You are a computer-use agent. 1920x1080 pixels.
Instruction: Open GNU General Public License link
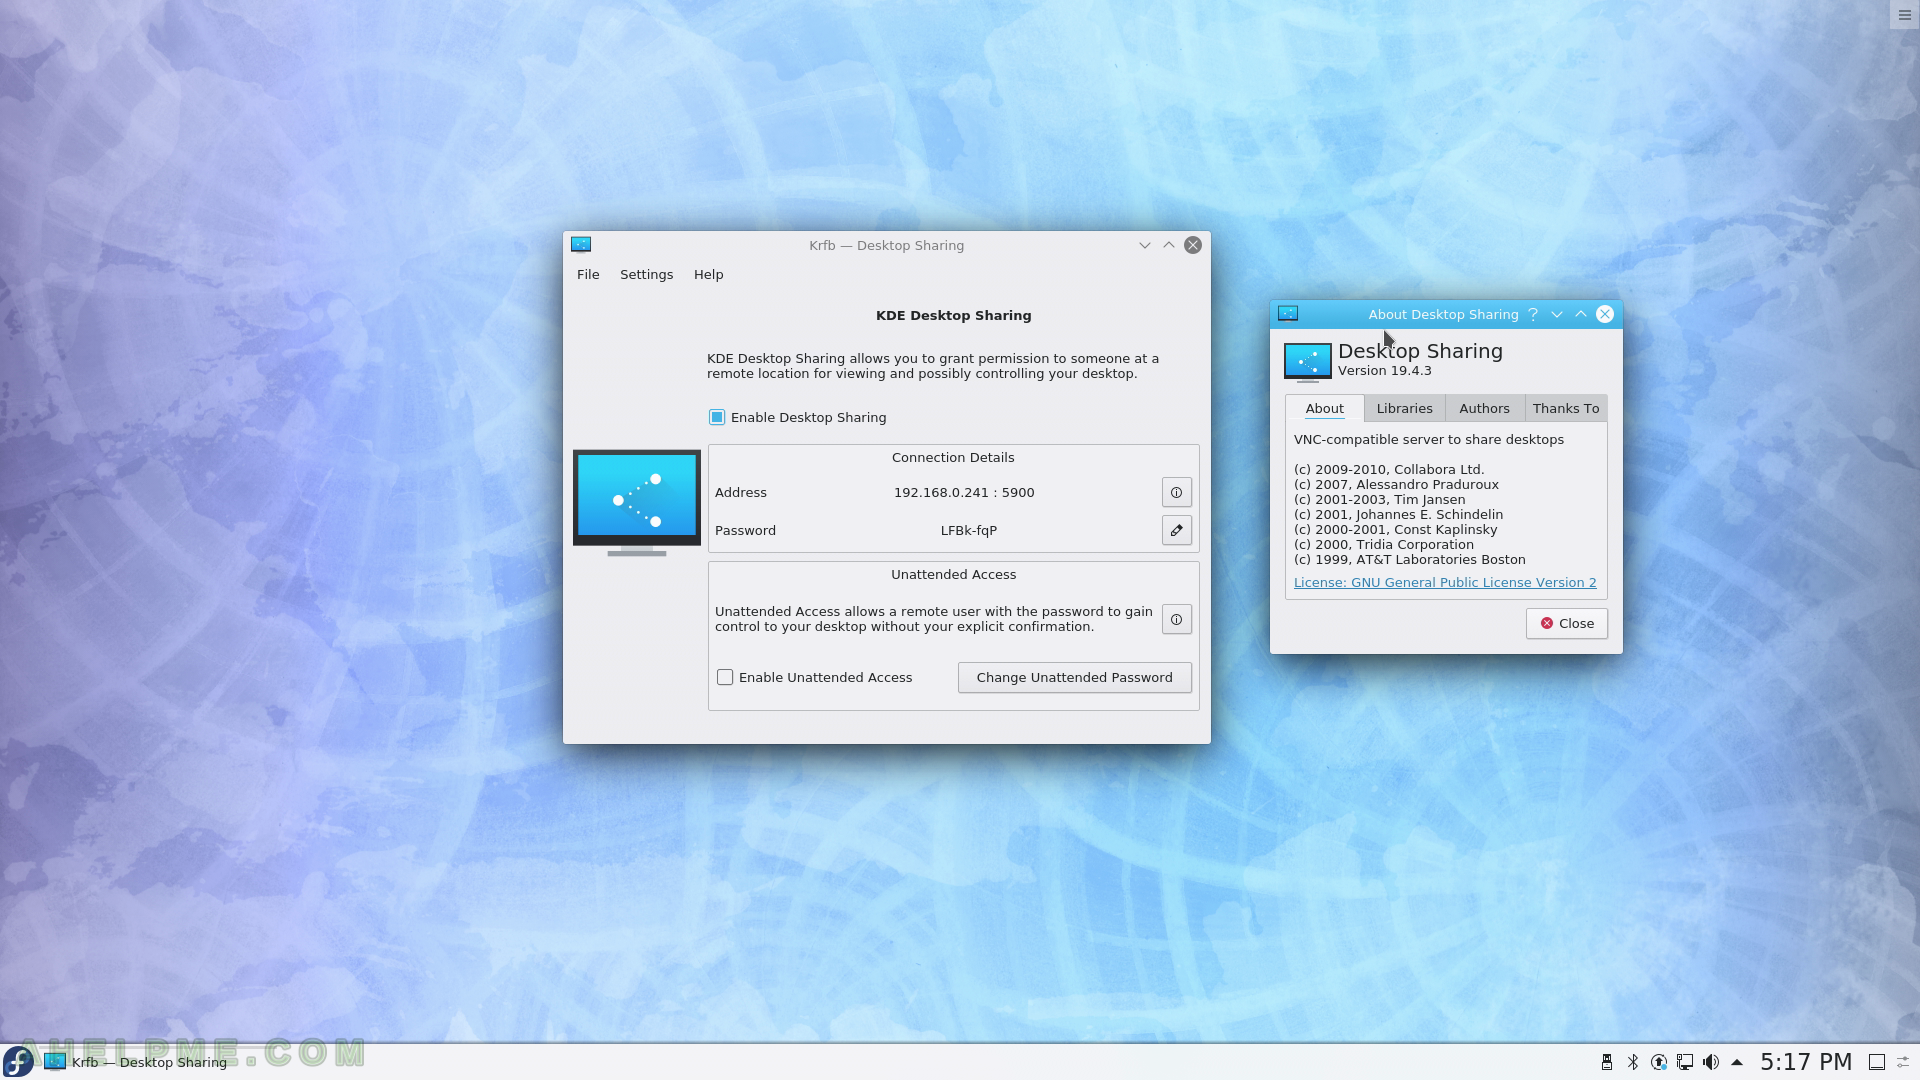1444,582
